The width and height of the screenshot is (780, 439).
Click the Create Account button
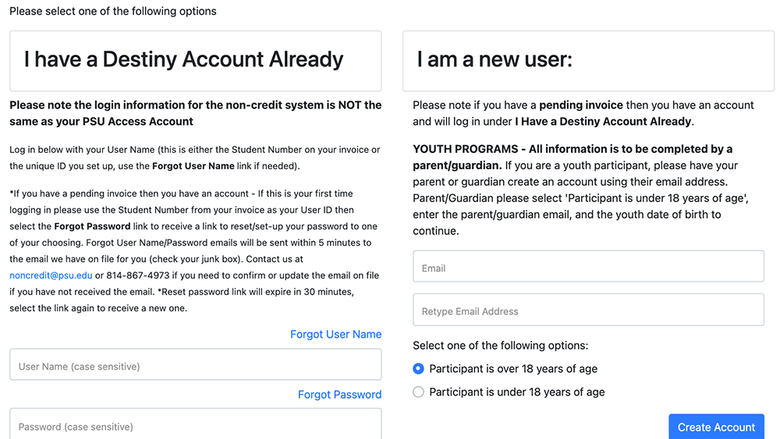[x=716, y=427]
